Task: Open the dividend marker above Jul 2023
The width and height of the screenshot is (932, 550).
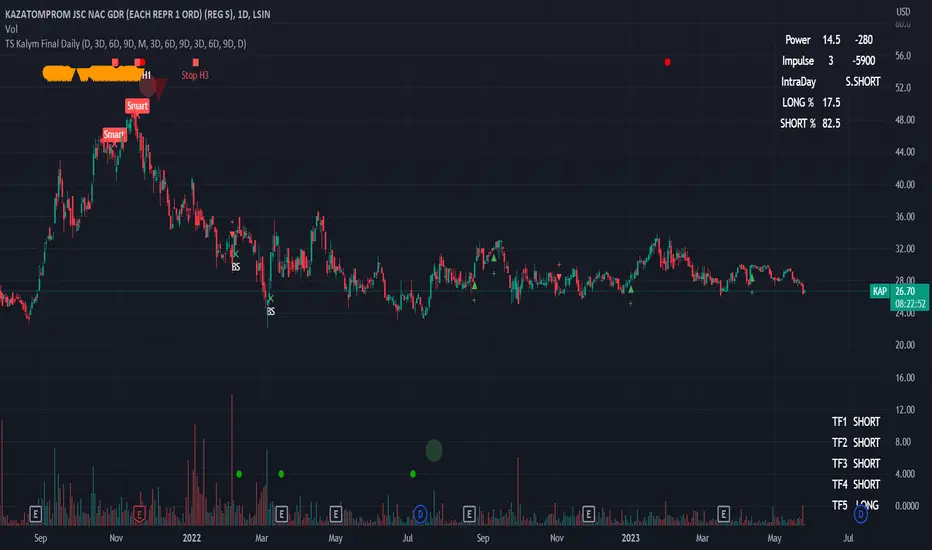Action: [860, 514]
